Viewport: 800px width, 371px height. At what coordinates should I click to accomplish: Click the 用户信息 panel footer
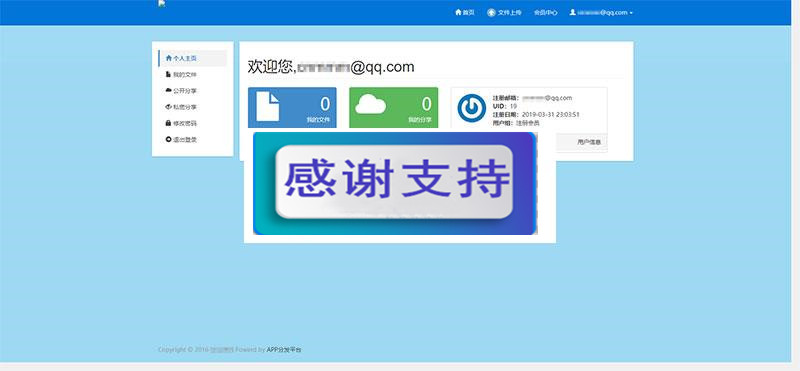(x=581, y=142)
